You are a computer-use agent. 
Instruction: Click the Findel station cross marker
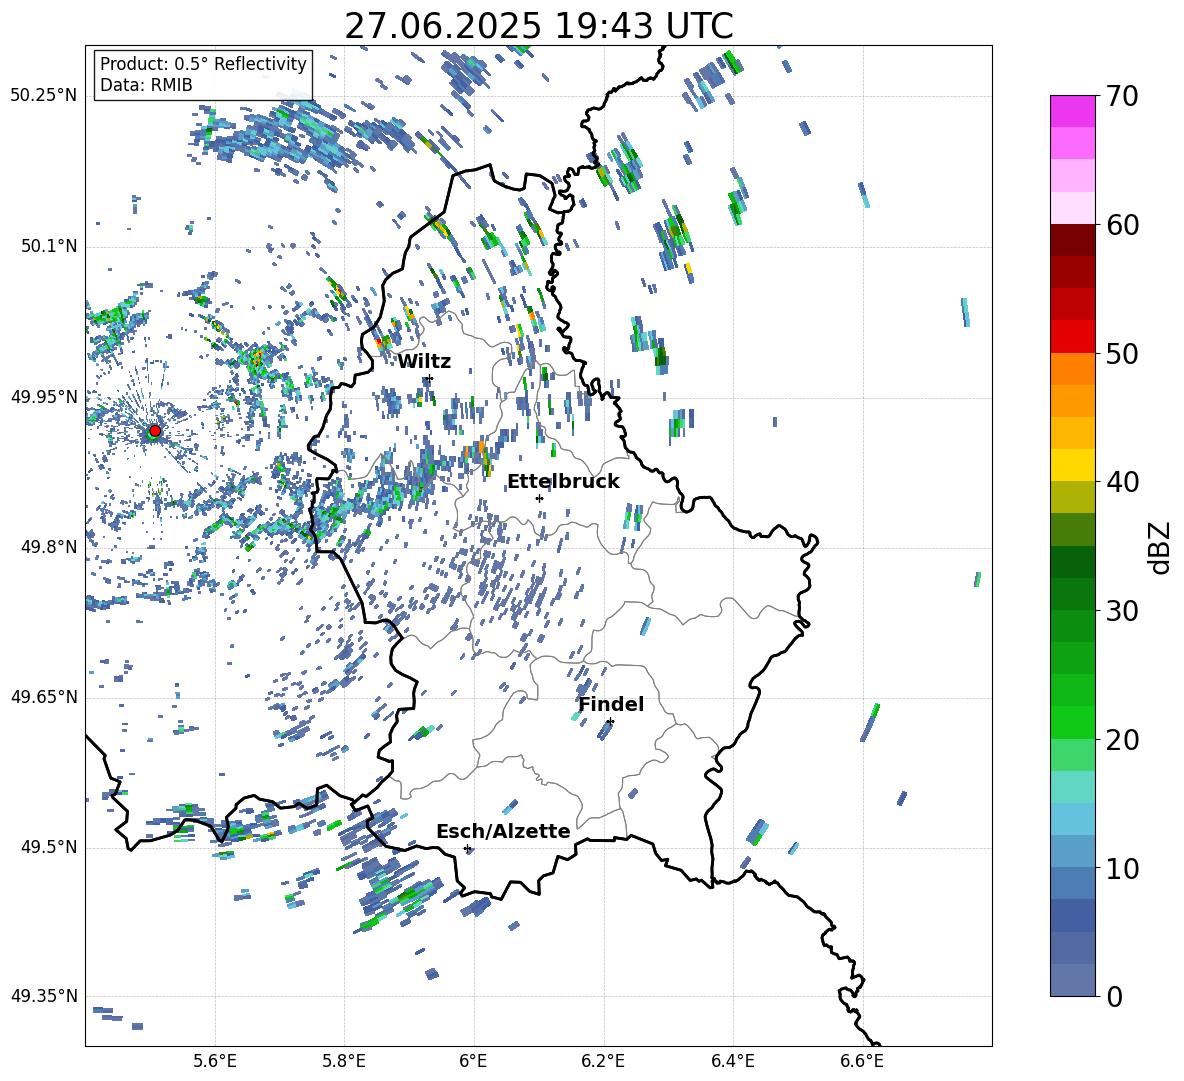pos(610,722)
